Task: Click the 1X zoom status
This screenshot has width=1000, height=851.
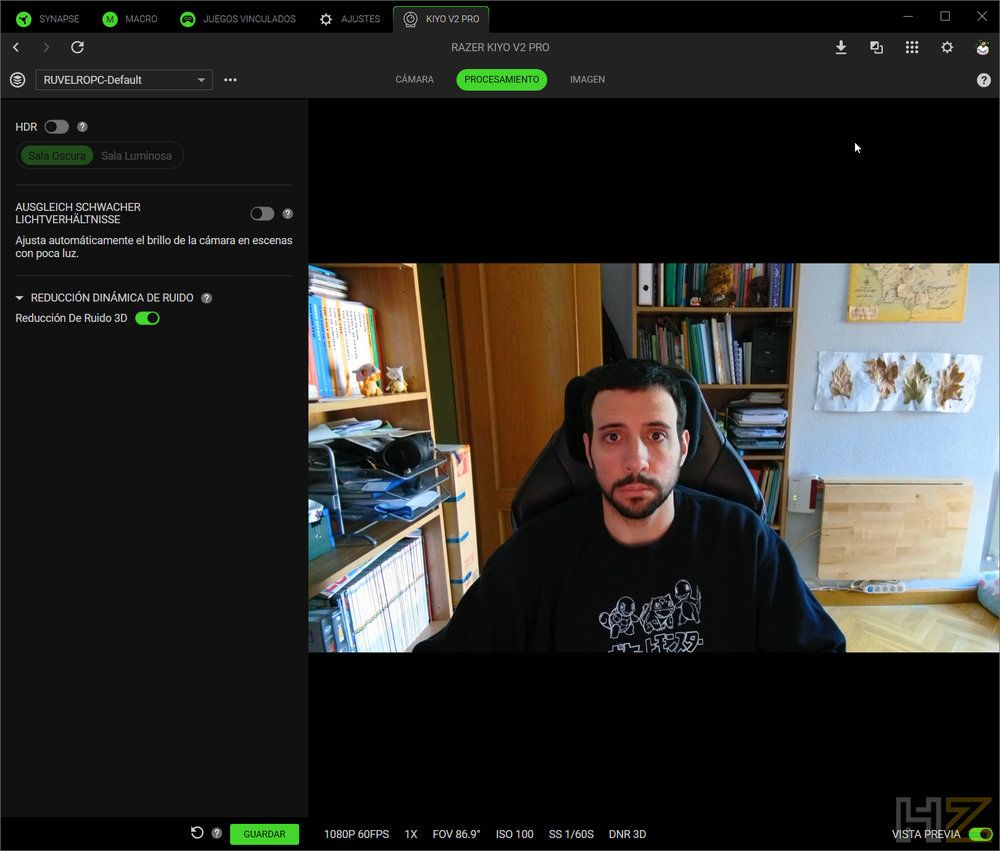Action: [x=411, y=834]
